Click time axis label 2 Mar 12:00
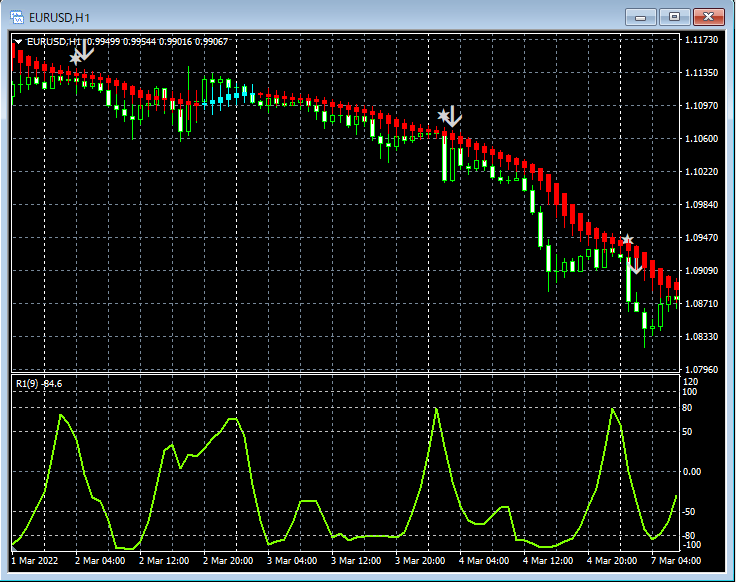This screenshot has height=582, width=737. 164,561
